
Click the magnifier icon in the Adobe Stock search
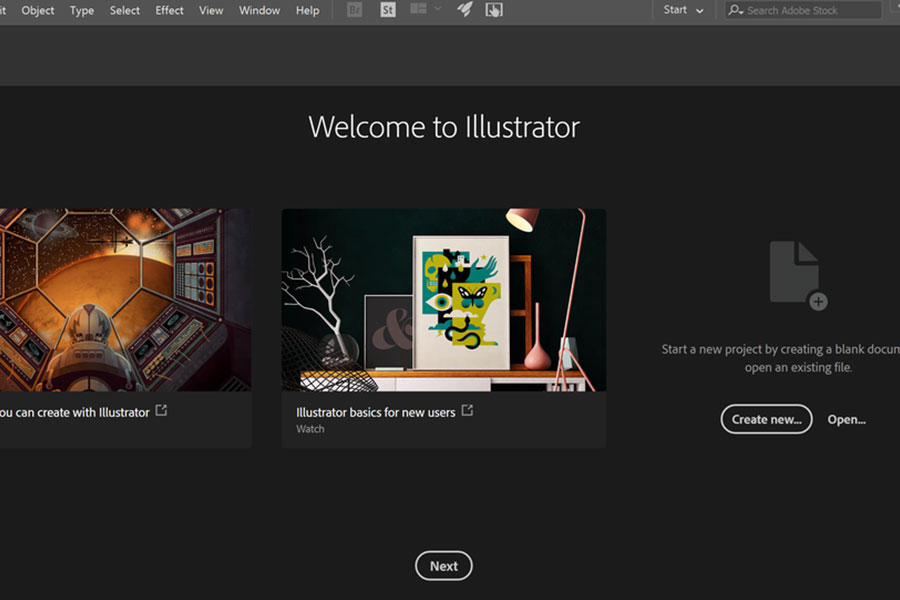pos(735,10)
